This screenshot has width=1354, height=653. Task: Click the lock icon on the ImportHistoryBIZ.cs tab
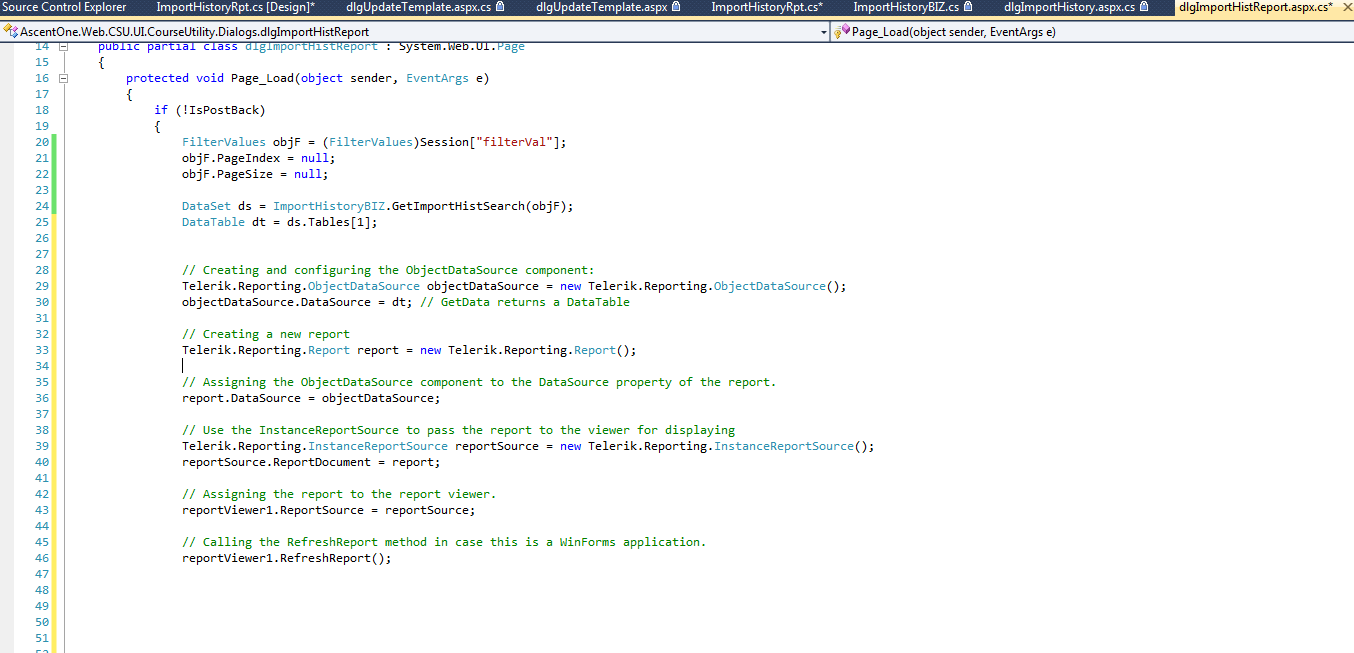click(x=968, y=7)
